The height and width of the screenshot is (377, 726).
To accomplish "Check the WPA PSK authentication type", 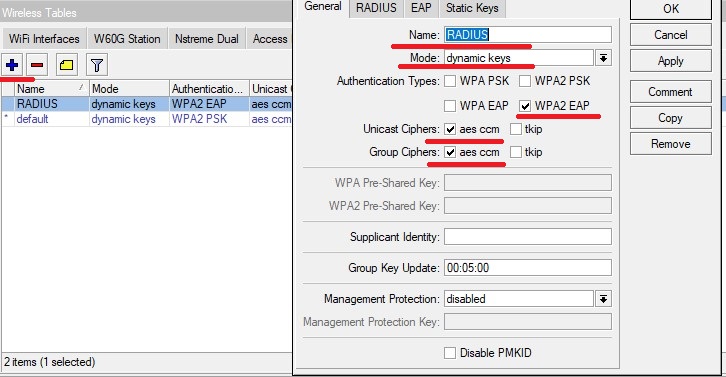I will [450, 81].
